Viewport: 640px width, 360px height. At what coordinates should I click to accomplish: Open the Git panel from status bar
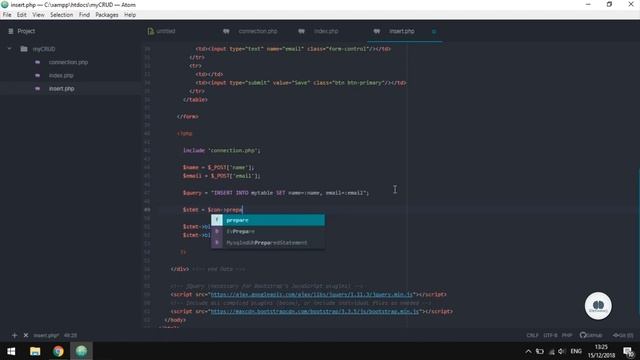pos(623,336)
